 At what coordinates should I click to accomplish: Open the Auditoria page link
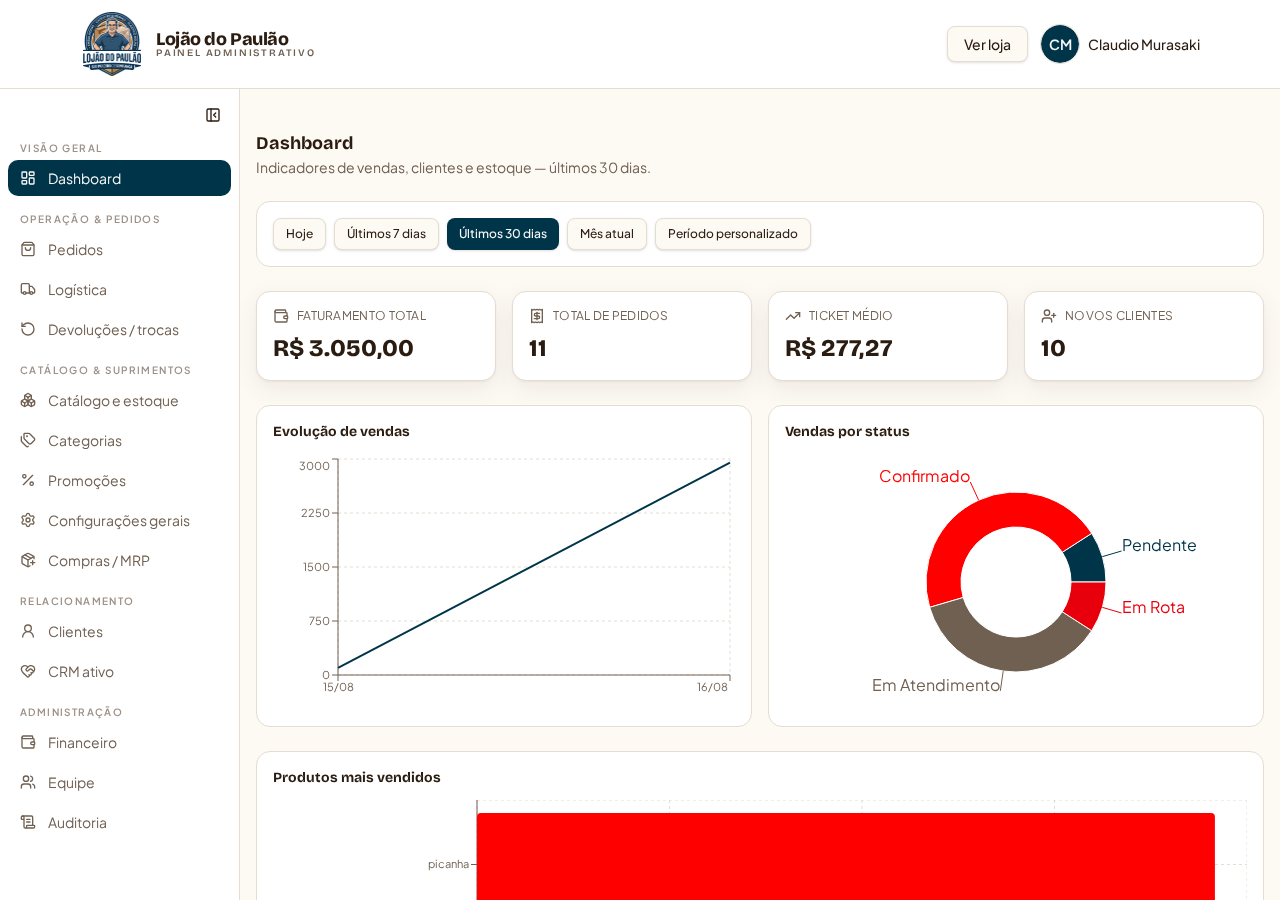click(x=119, y=822)
